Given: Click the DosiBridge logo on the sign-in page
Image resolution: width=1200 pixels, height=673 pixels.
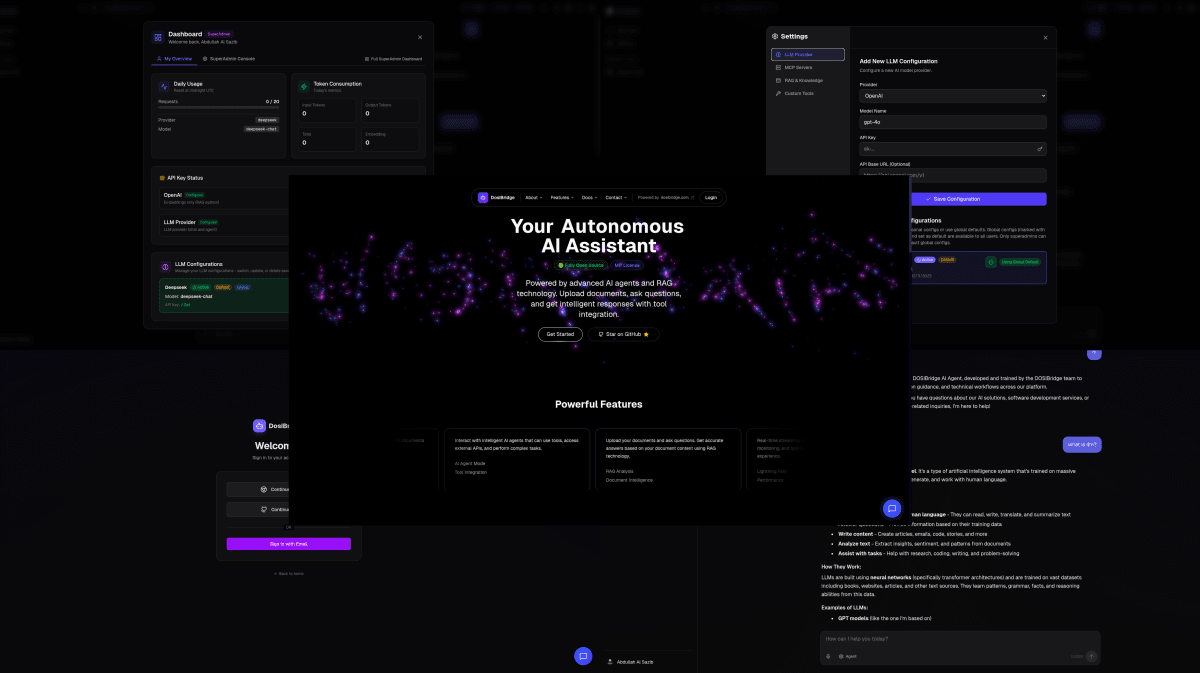Looking at the screenshot, I should pyautogui.click(x=259, y=425).
